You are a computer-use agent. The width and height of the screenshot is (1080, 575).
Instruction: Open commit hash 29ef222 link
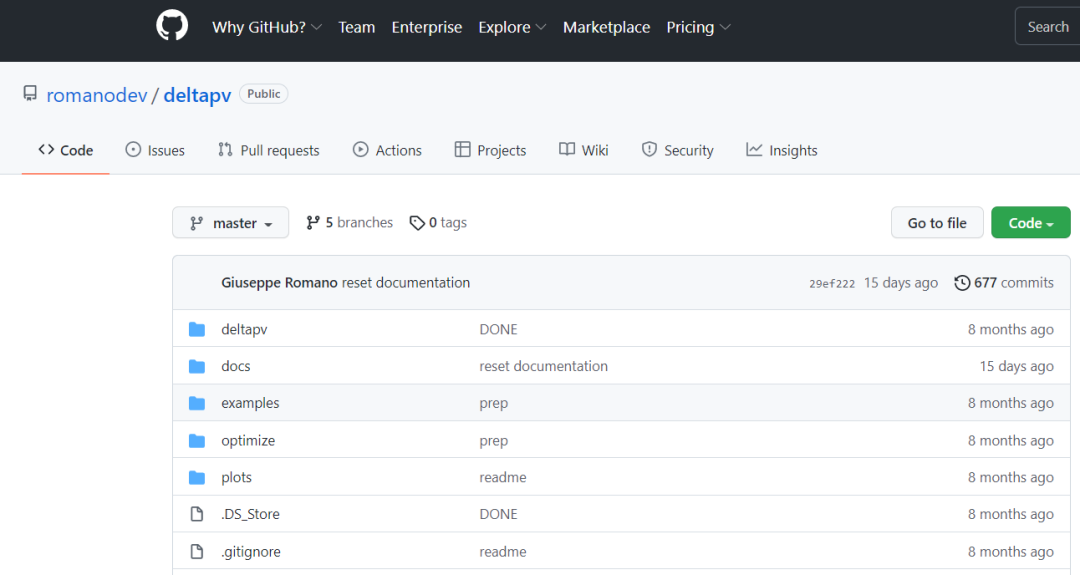(x=832, y=283)
